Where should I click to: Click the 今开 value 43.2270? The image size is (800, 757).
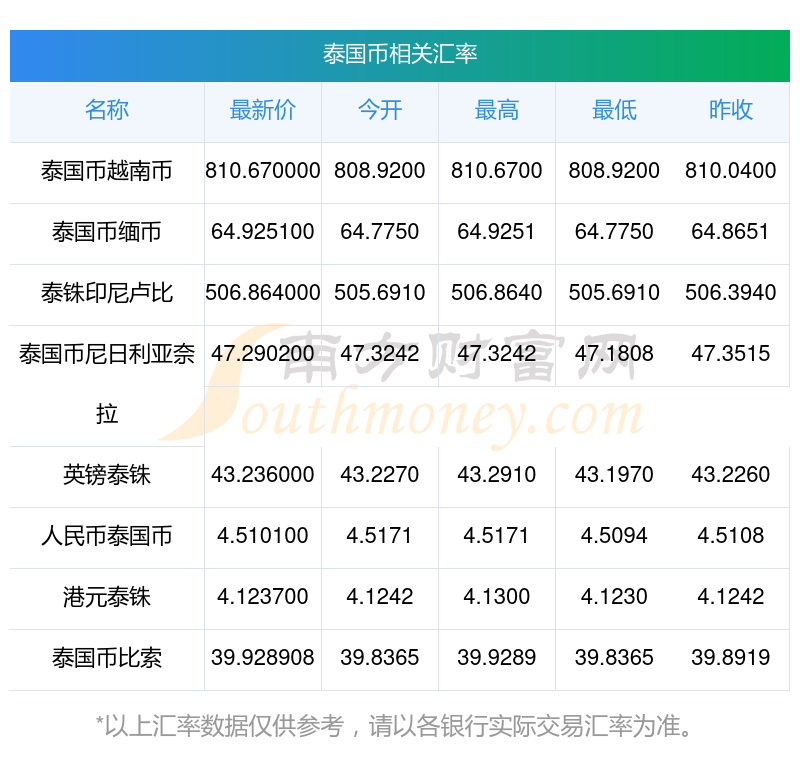click(x=380, y=475)
